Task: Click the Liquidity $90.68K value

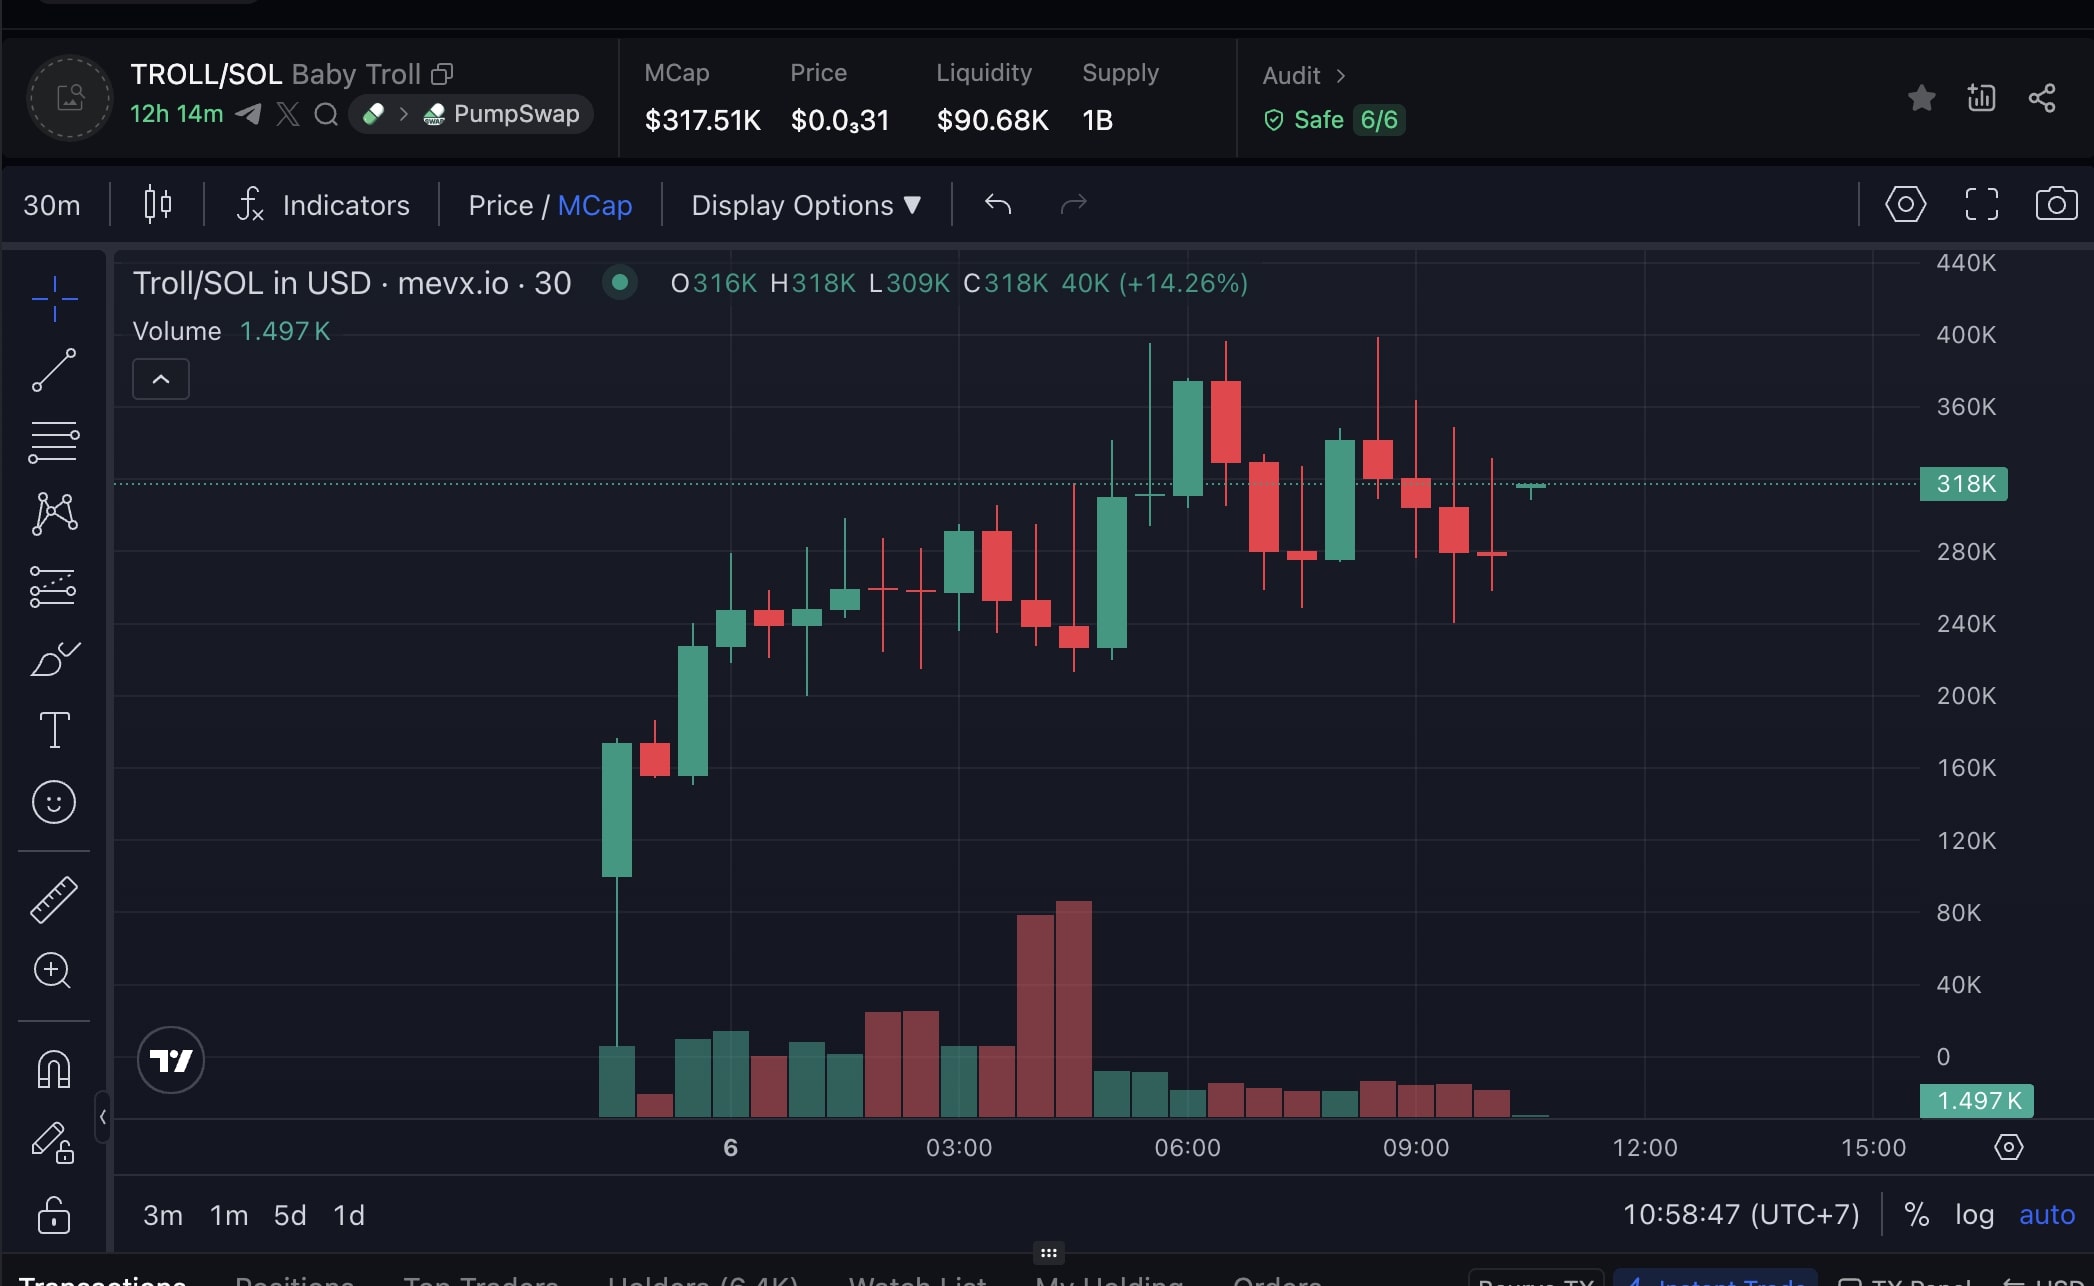Action: 992,120
